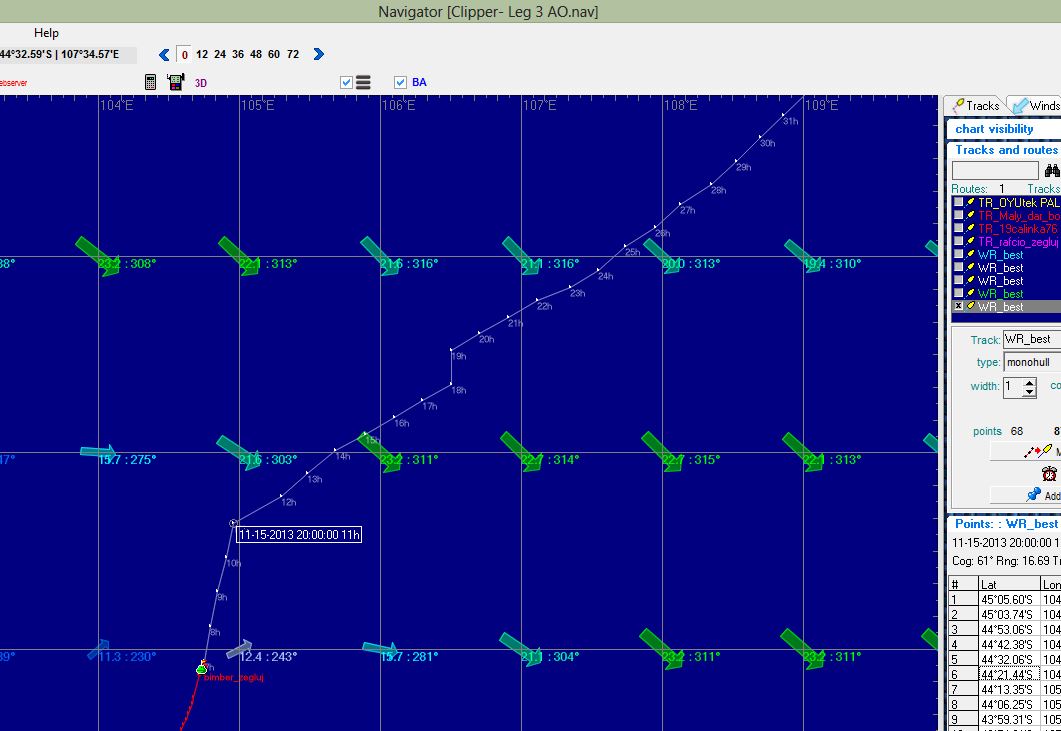Screen dimensions: 1061x731
Task: Toggle checkbox beside the three-line icon
Action: point(346,83)
